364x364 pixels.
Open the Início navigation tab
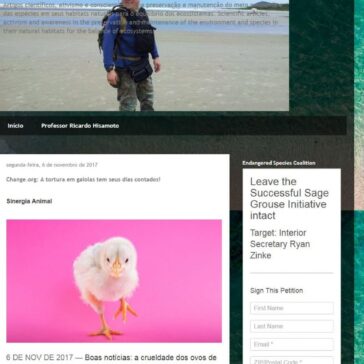click(x=15, y=126)
